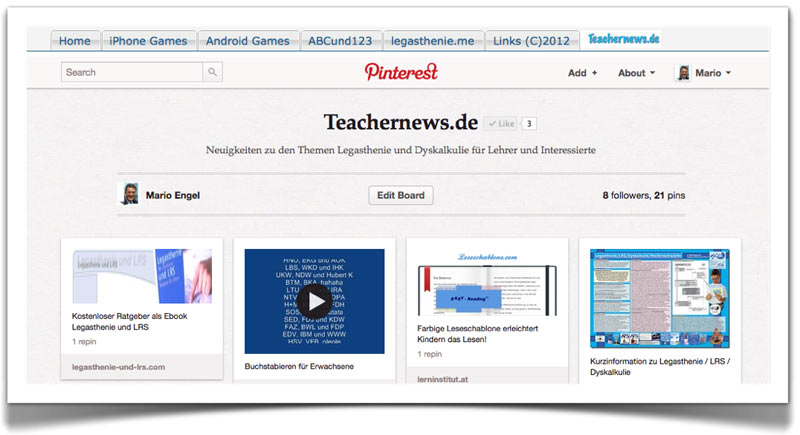Open the Links (C)2012 tab
The image size is (800, 435).
pyautogui.click(x=531, y=41)
